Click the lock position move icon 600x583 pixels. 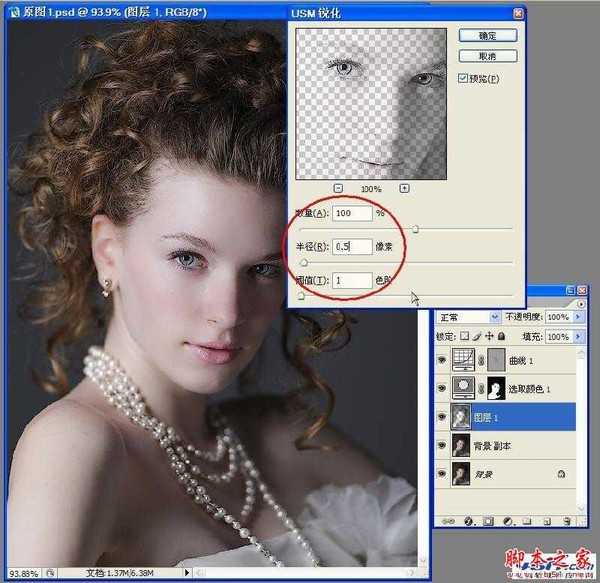[x=491, y=336]
